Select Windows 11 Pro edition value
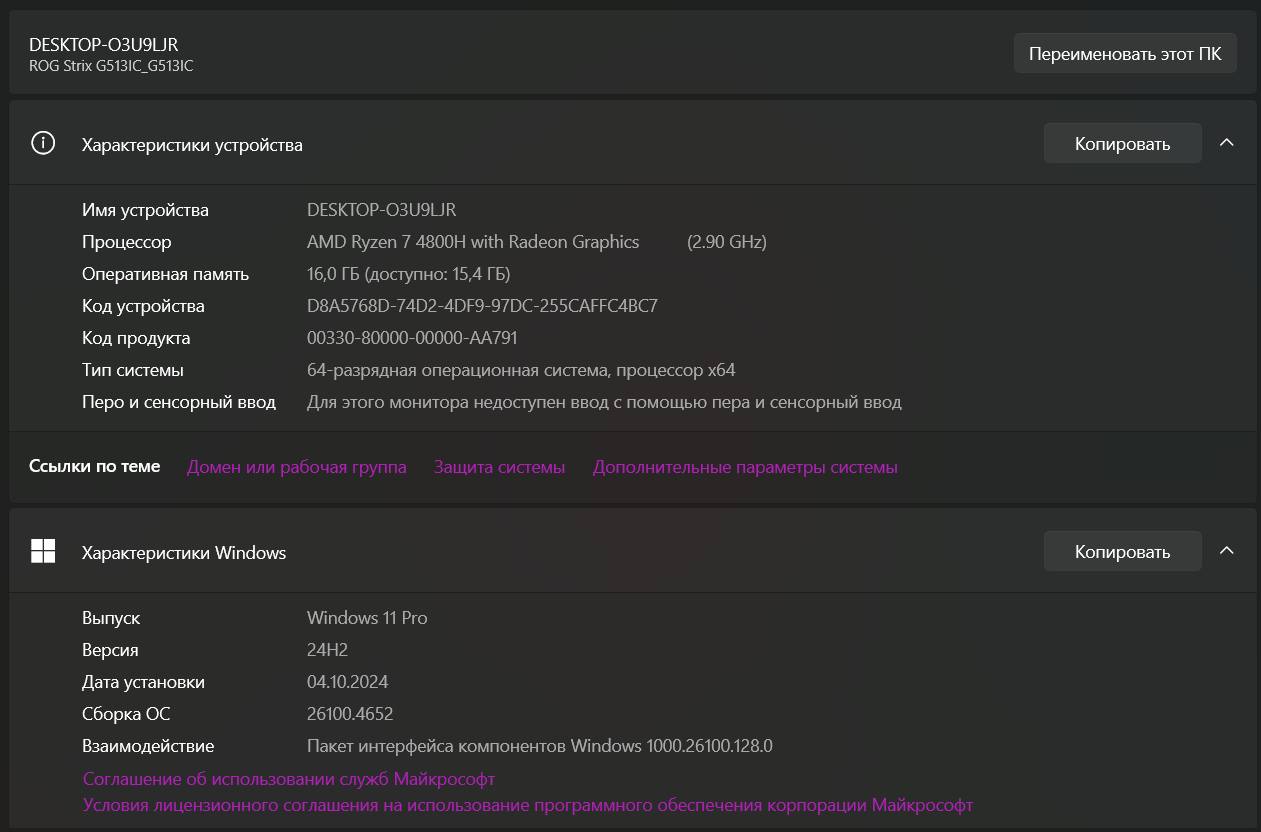This screenshot has width=1261, height=832. point(367,618)
